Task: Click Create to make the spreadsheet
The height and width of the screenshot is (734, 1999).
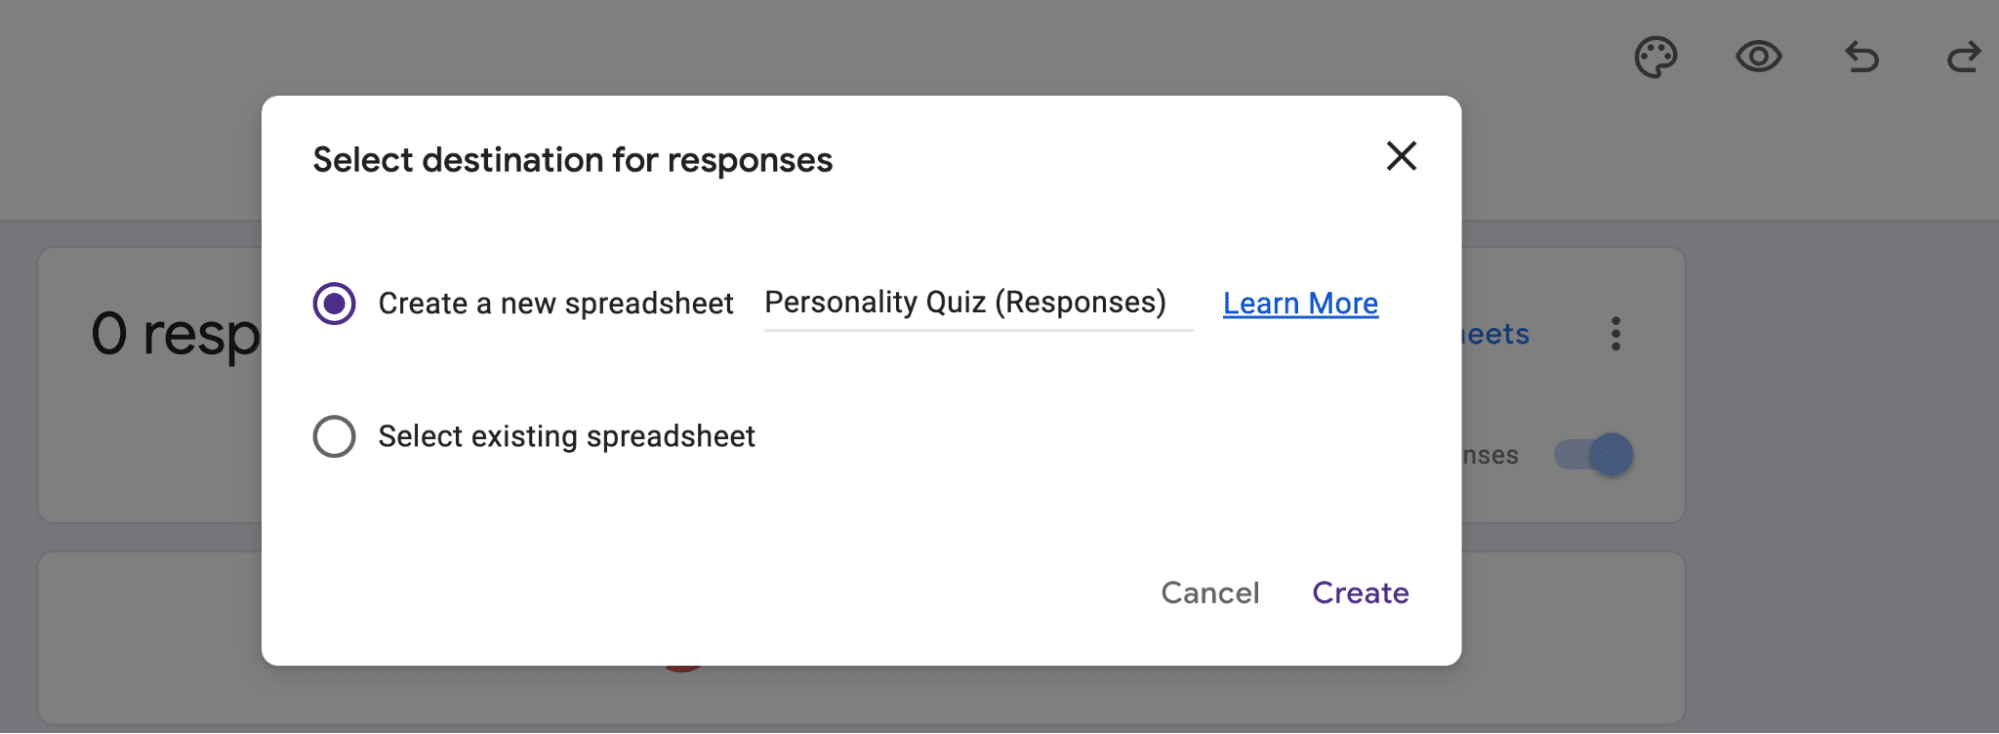Action: (1360, 592)
